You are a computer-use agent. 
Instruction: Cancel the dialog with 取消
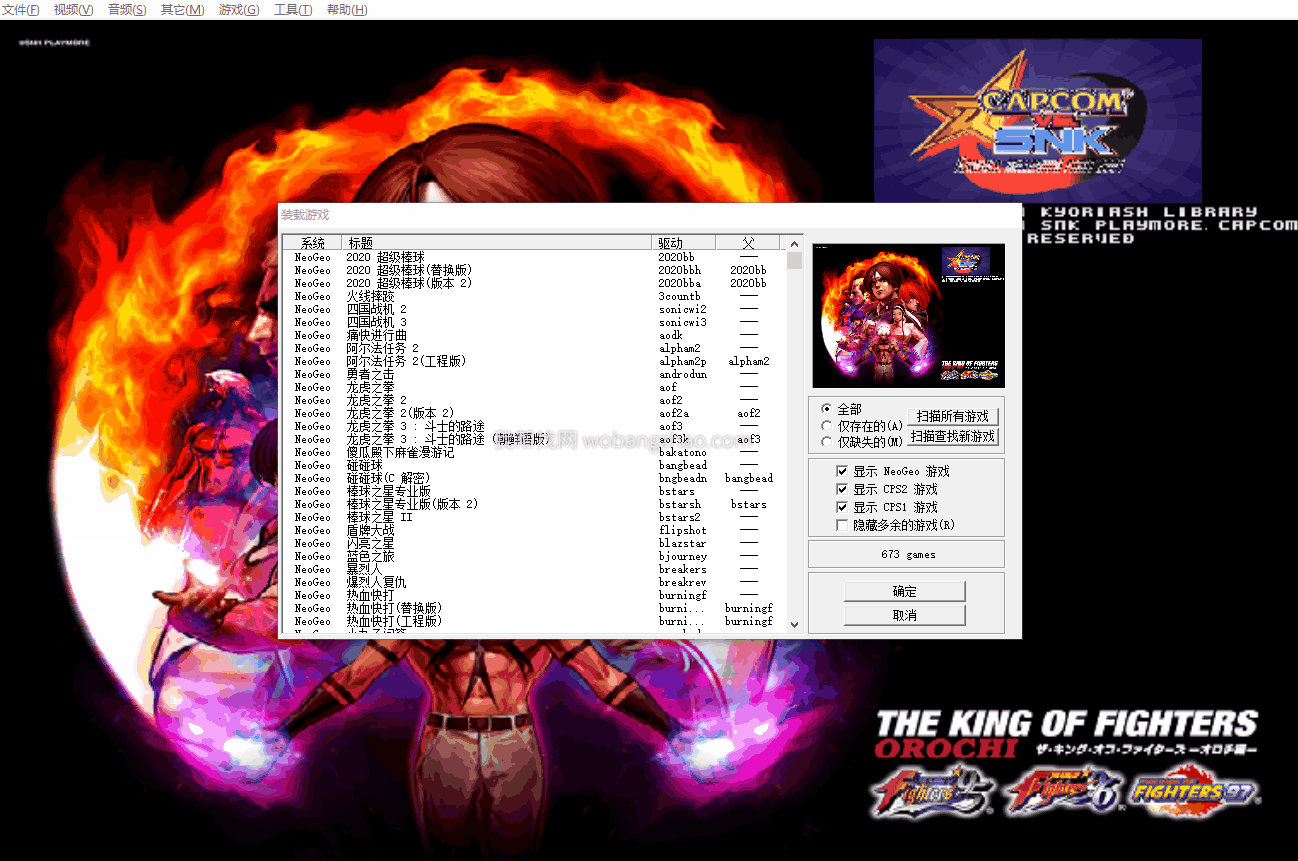coord(904,615)
